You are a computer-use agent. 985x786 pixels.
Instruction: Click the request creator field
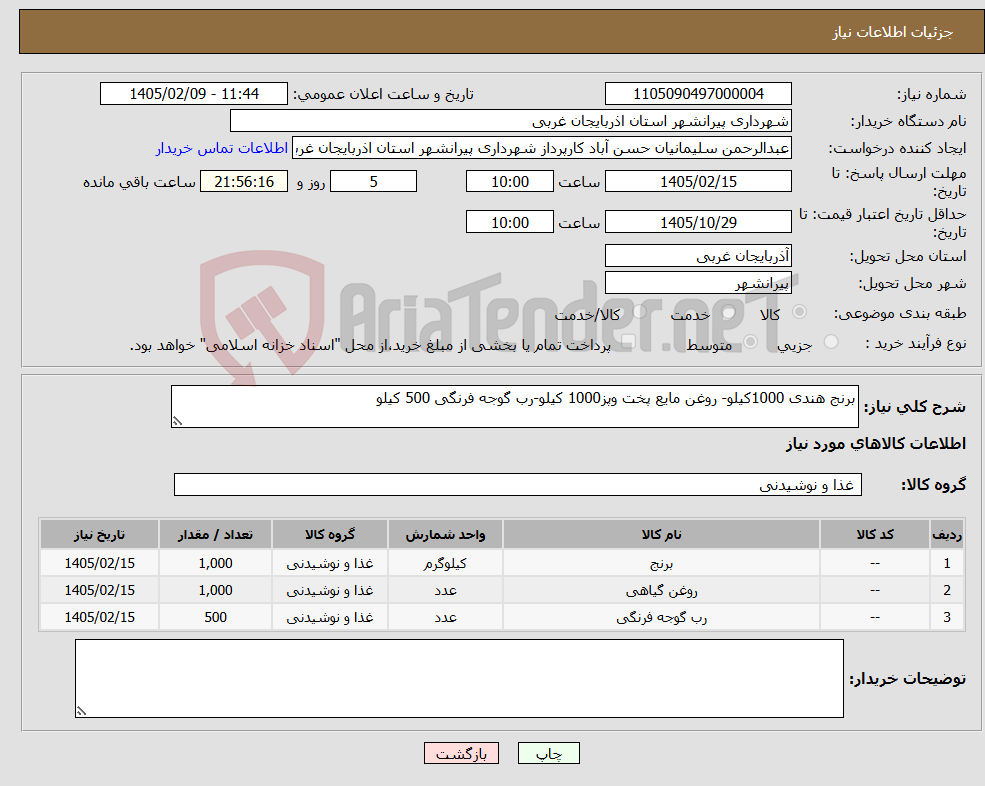(x=541, y=148)
